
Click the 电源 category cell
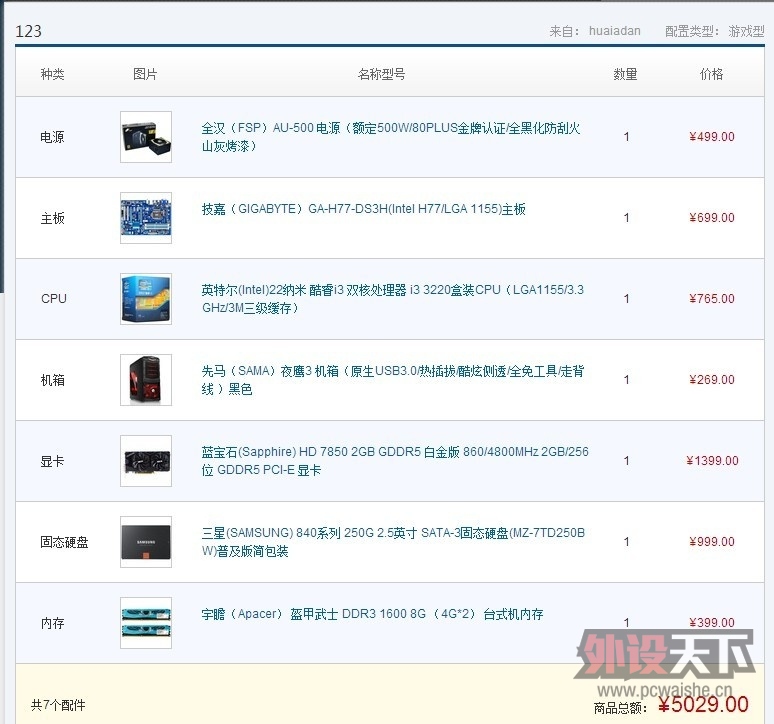52,137
